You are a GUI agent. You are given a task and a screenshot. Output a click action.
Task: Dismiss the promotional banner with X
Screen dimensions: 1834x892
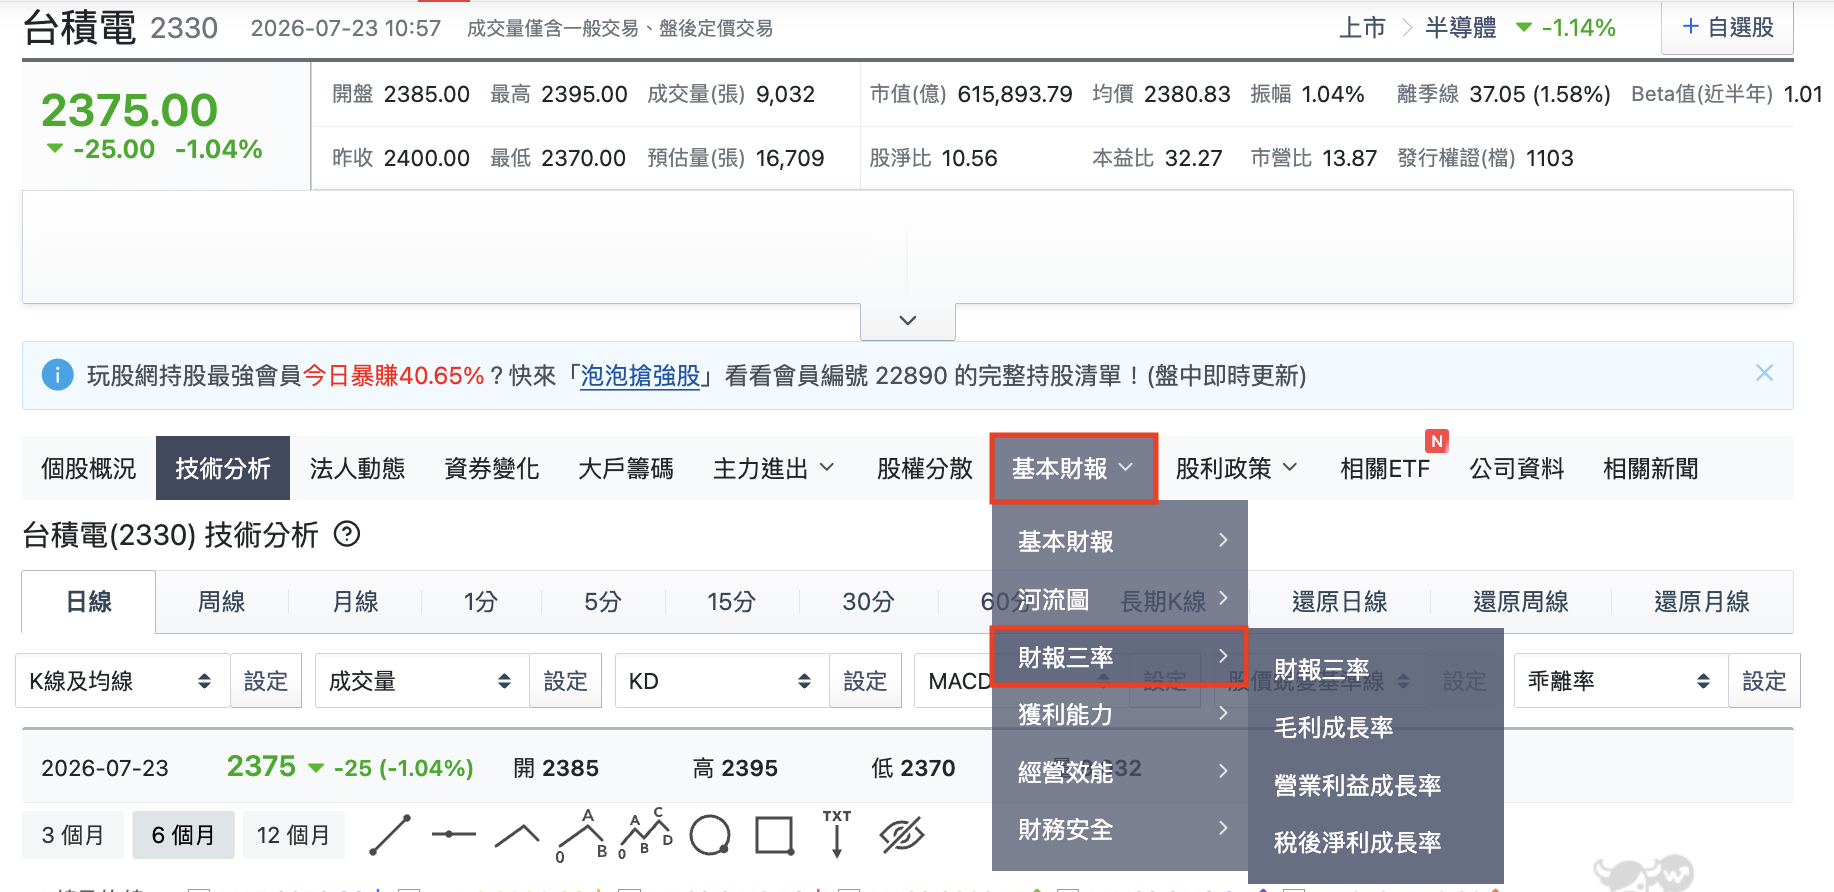pos(1764,373)
